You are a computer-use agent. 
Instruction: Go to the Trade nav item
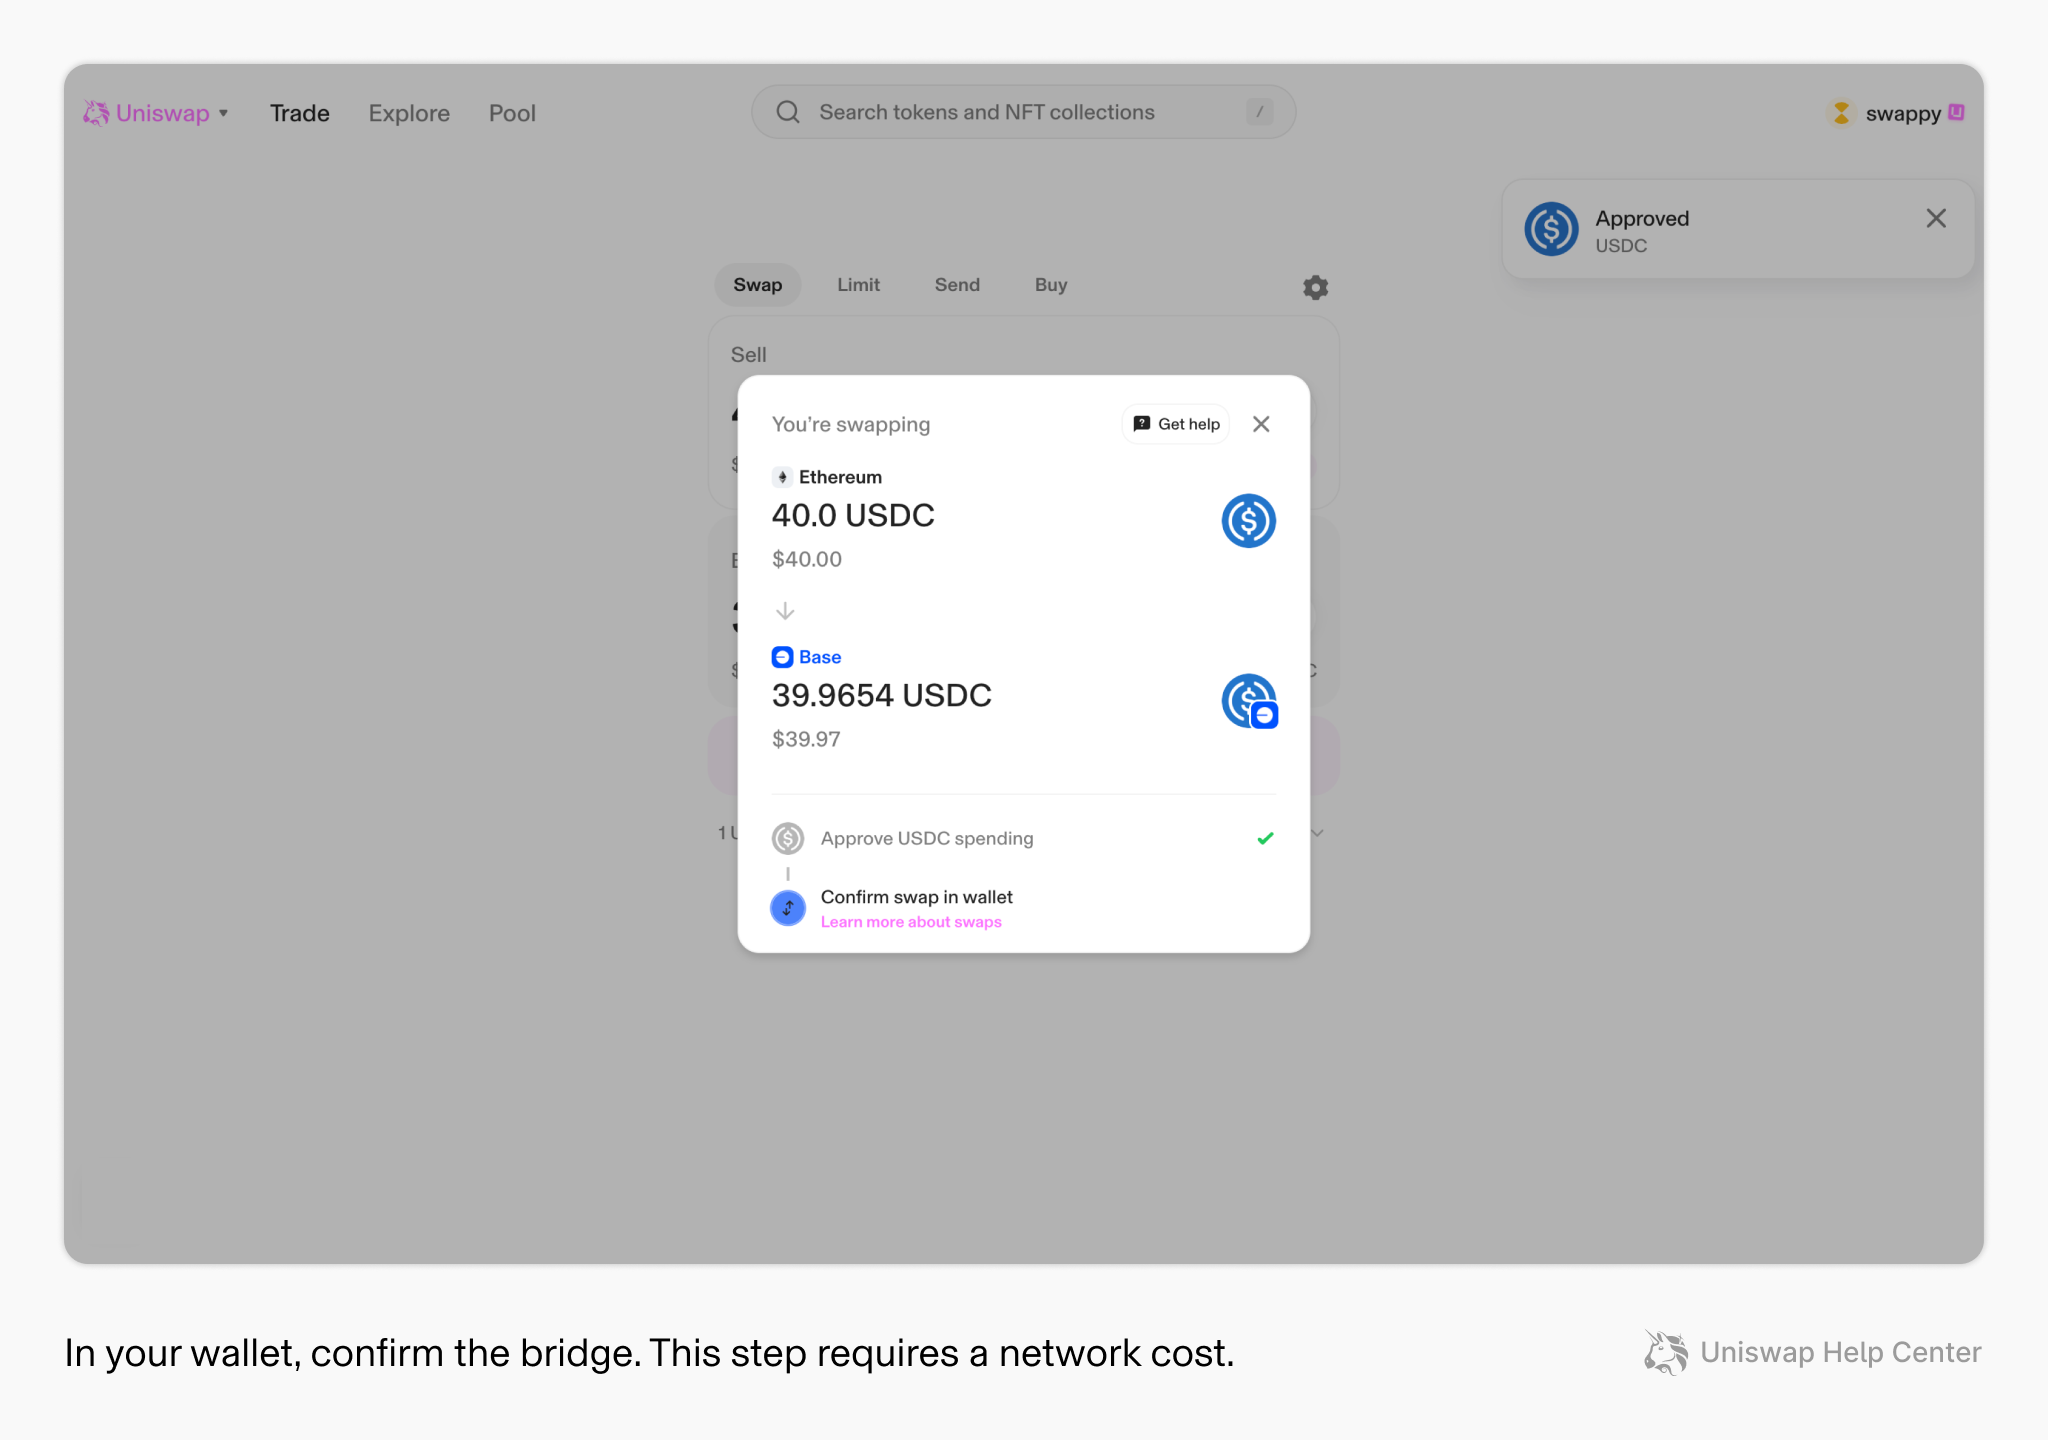pyautogui.click(x=300, y=113)
